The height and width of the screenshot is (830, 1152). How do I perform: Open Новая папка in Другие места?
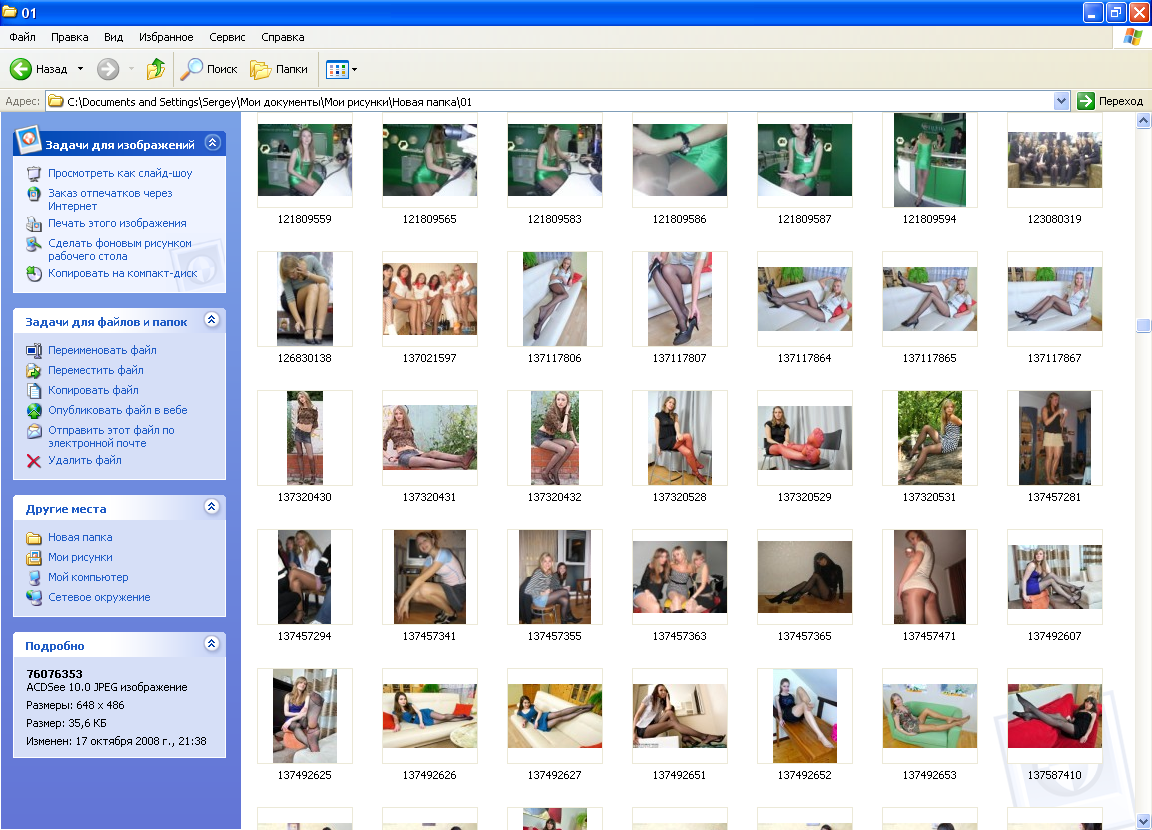tap(80, 538)
